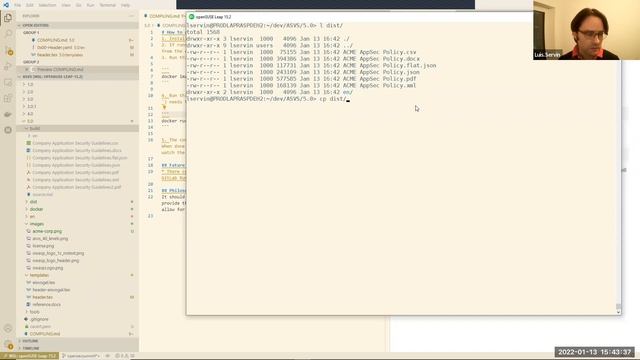Open the Run and Debug view
640x360 pixels.
[8, 67]
